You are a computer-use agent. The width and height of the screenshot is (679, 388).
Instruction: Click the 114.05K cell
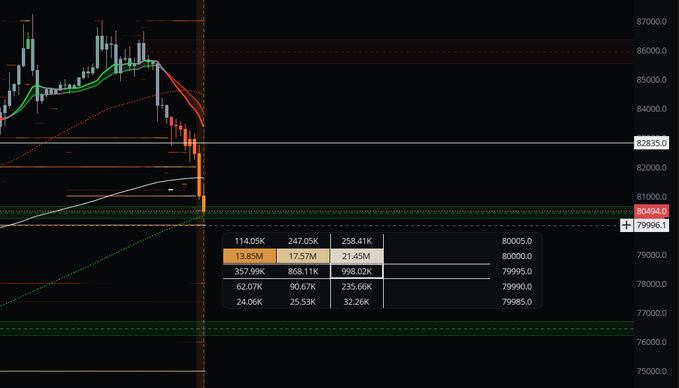point(249,241)
